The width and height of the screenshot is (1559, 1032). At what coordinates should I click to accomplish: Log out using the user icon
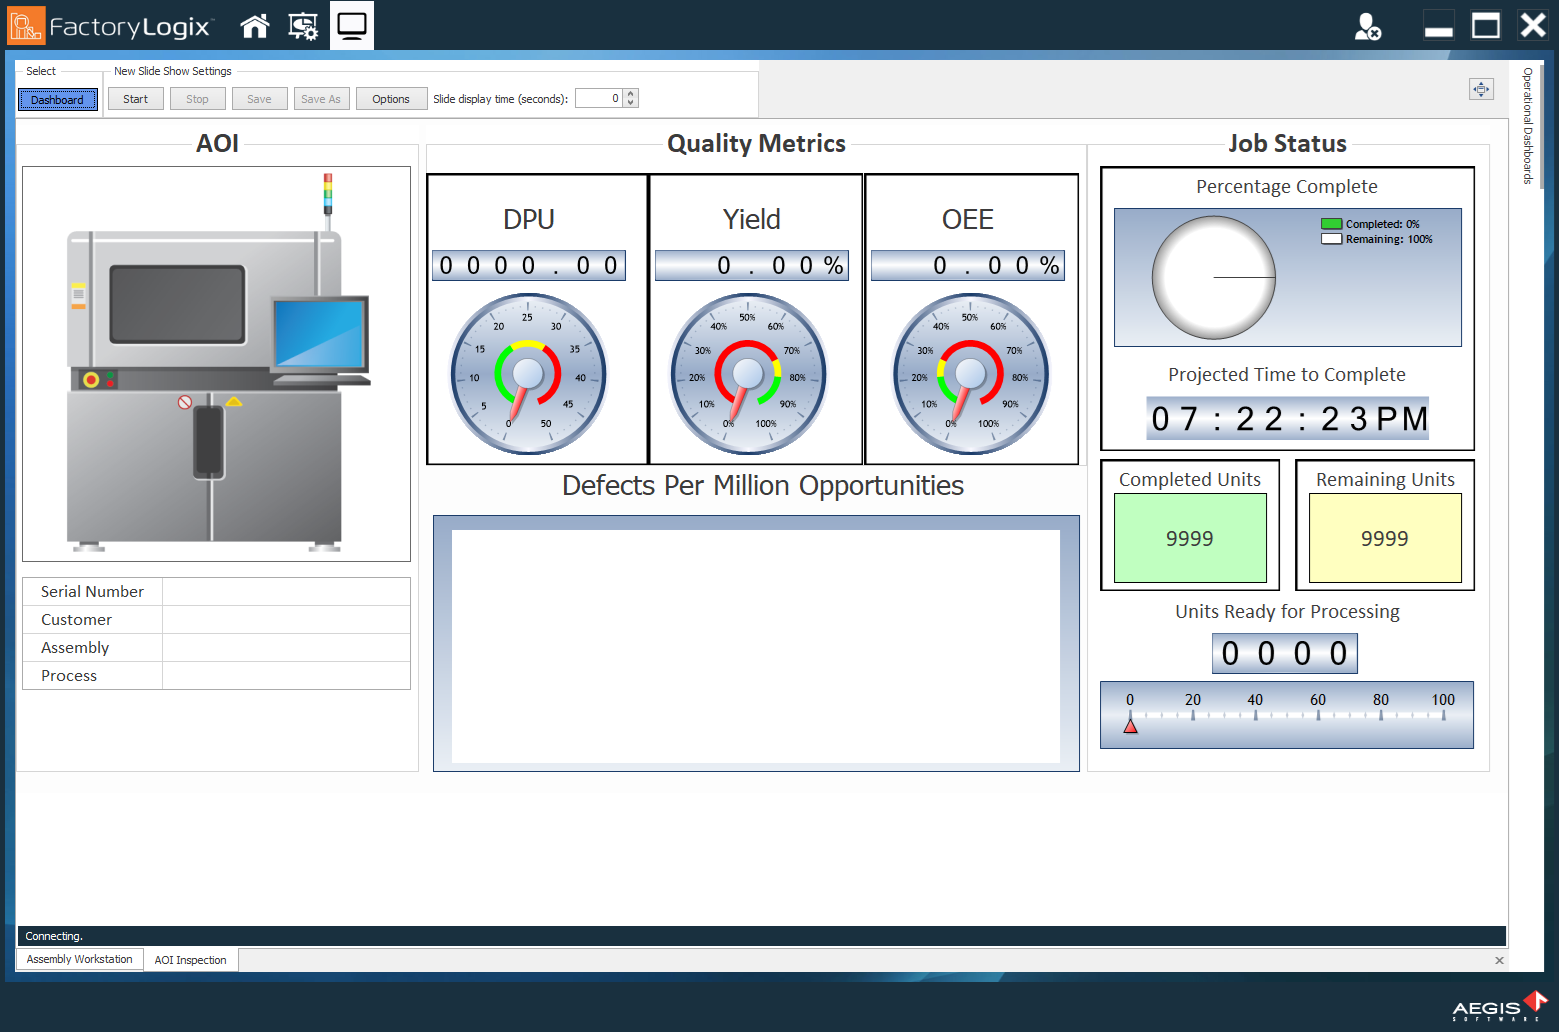pyautogui.click(x=1368, y=27)
